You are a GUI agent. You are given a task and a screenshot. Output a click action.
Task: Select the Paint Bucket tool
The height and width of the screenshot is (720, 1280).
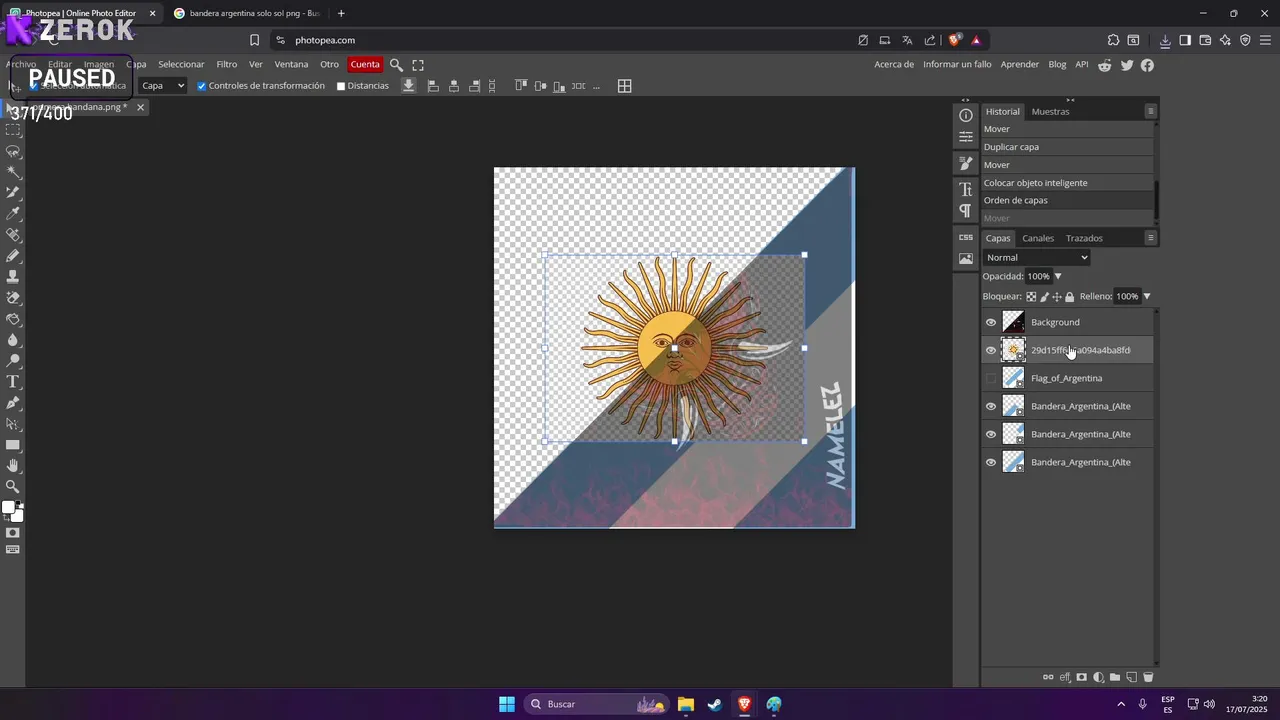point(13,319)
